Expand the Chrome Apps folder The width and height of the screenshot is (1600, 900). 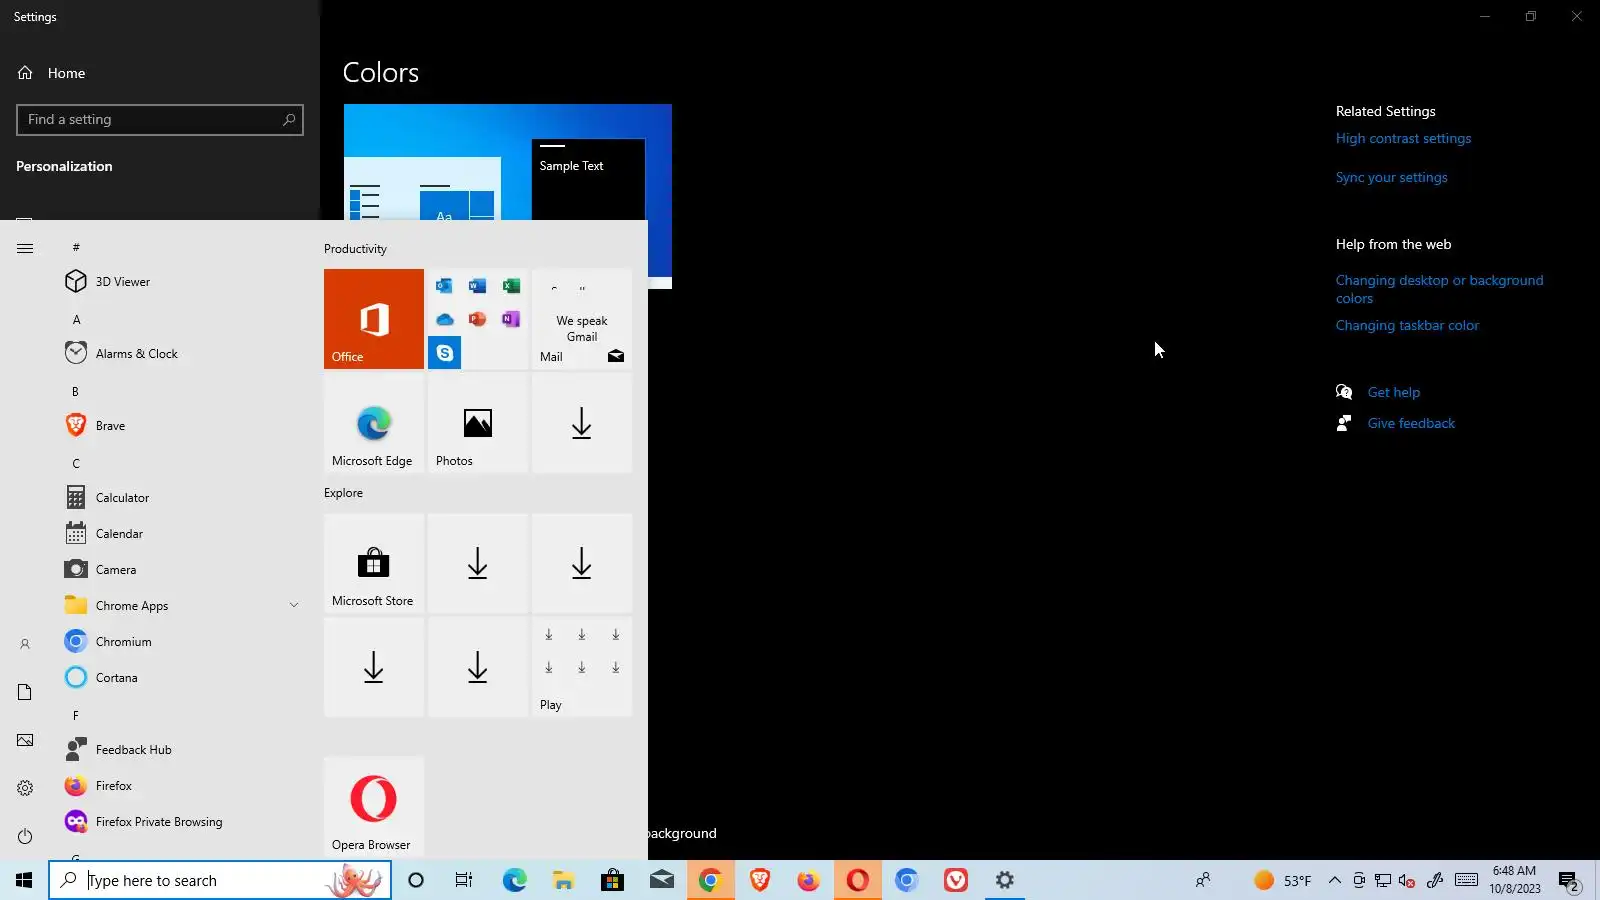pos(180,606)
